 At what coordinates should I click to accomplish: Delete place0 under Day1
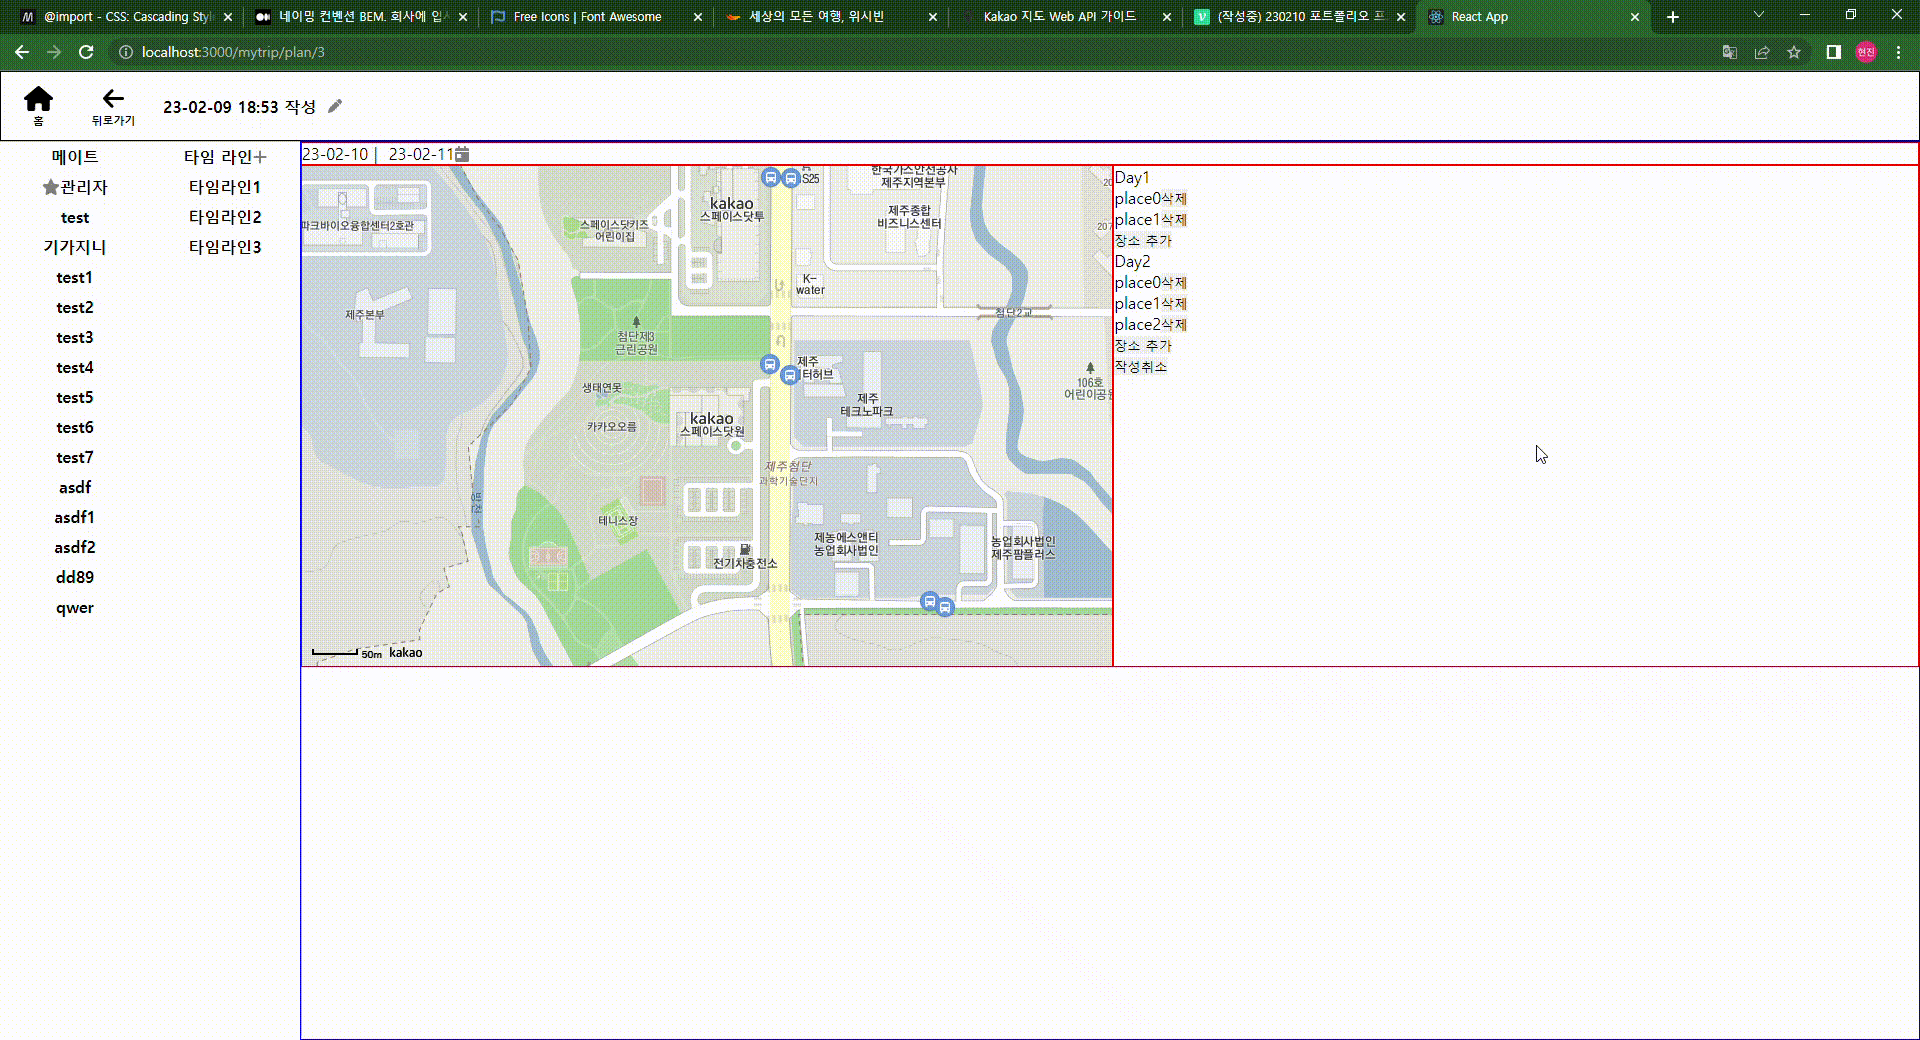coord(1174,199)
